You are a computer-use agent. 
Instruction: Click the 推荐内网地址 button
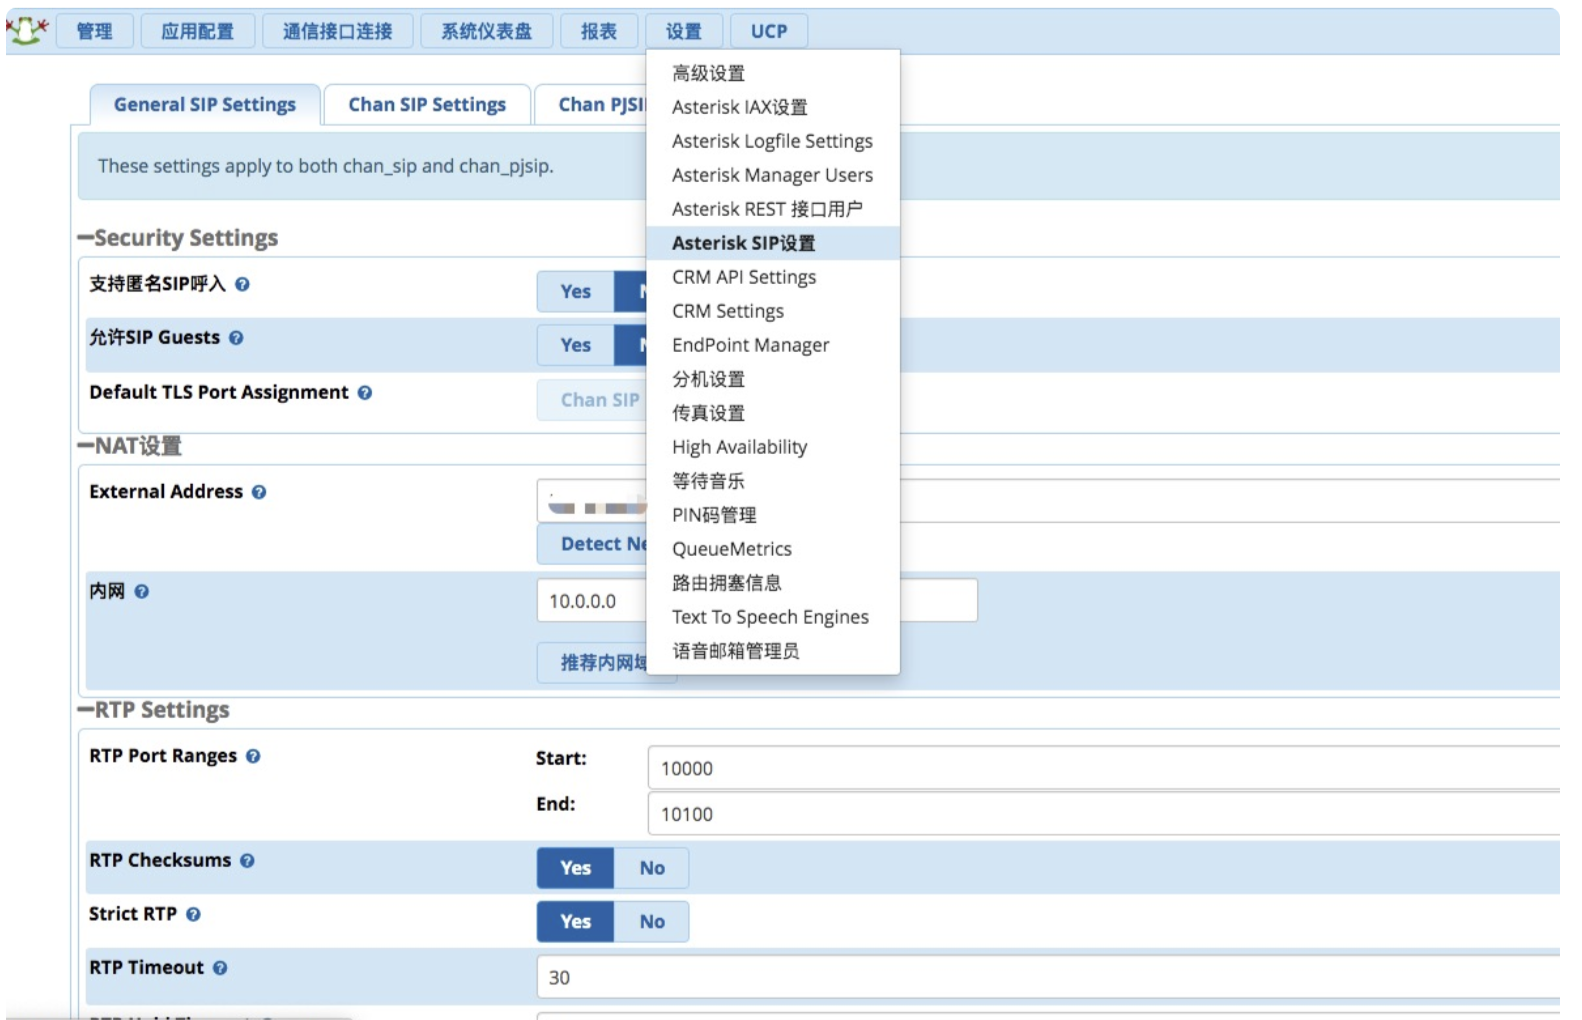[x=593, y=663]
